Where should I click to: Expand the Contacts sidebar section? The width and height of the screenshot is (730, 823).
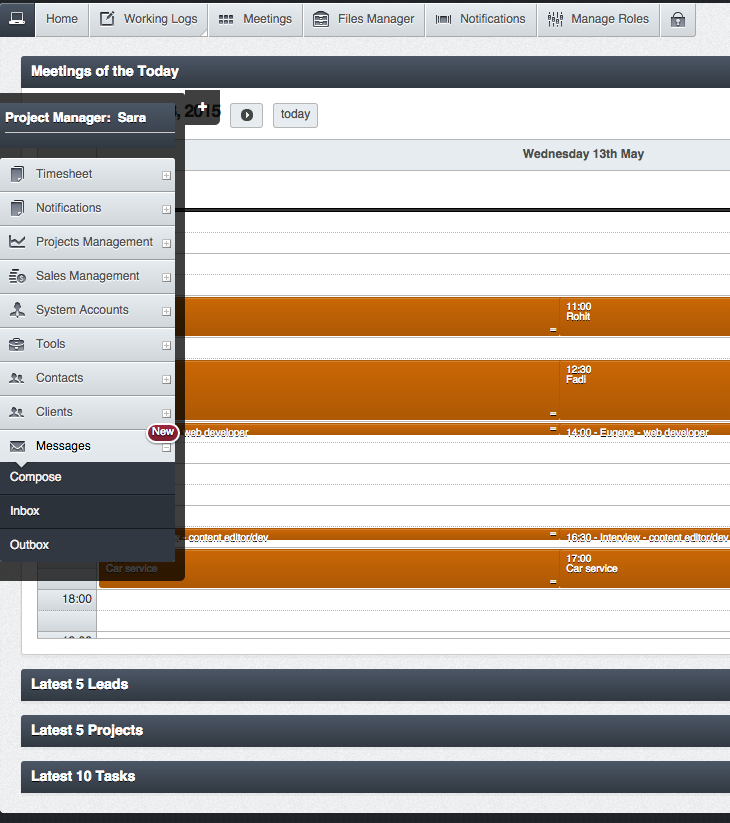(x=166, y=380)
